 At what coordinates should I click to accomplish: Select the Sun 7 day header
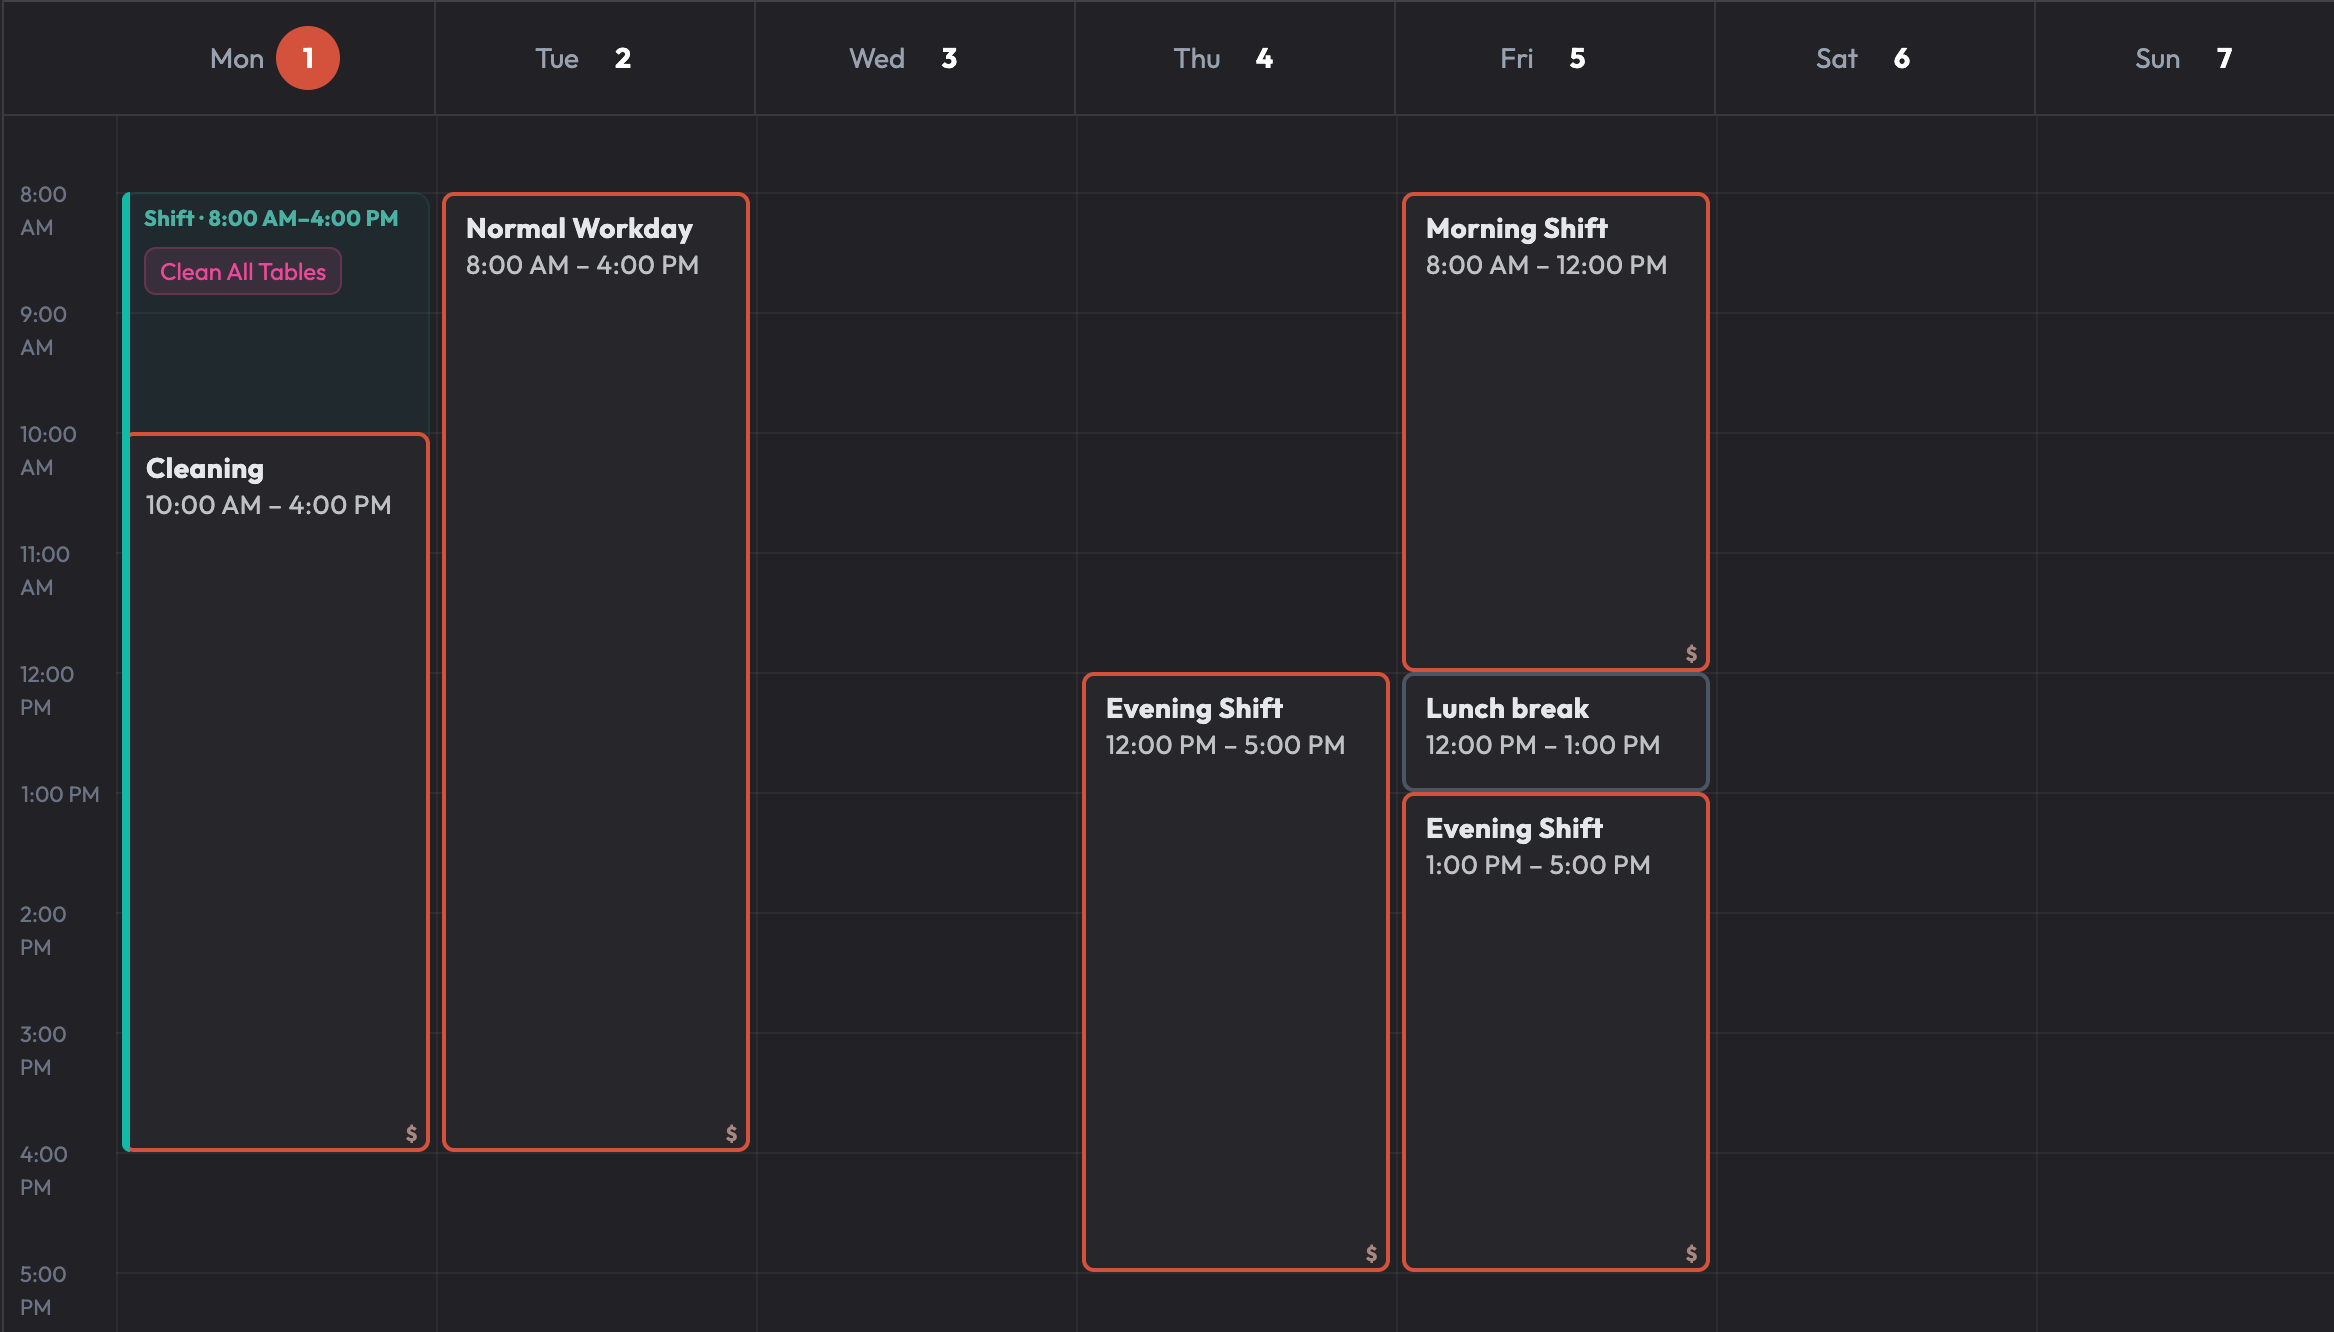[2185, 58]
